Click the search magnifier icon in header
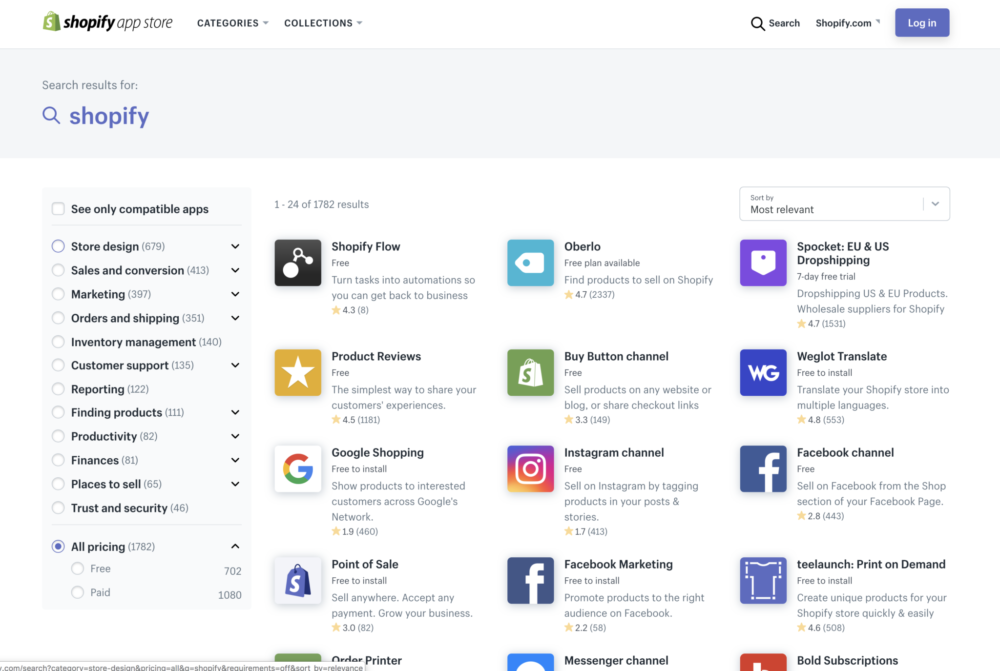 pyautogui.click(x=758, y=23)
